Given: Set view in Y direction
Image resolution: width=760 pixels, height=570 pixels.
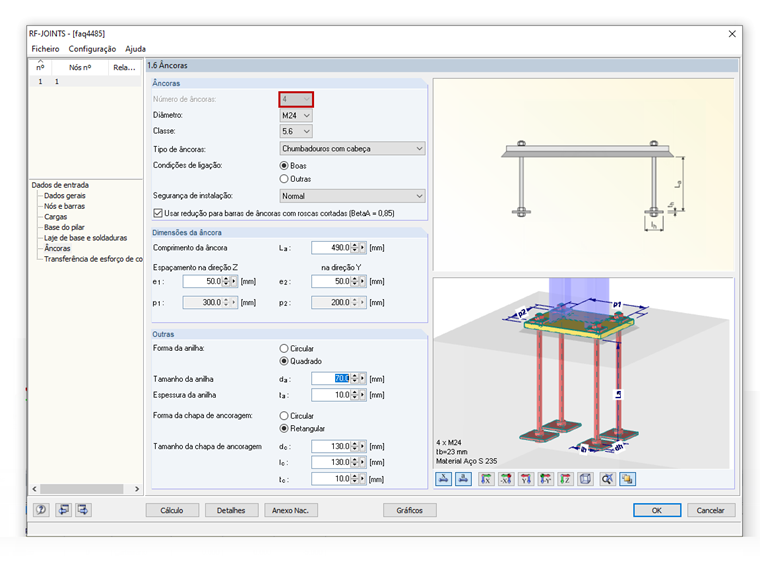Looking at the screenshot, I should click(526, 479).
